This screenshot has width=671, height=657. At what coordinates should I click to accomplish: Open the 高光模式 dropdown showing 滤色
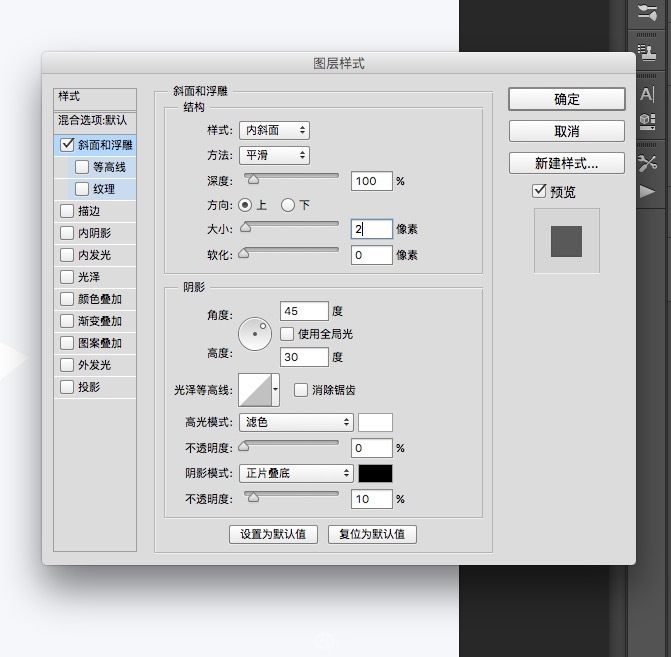coord(296,422)
